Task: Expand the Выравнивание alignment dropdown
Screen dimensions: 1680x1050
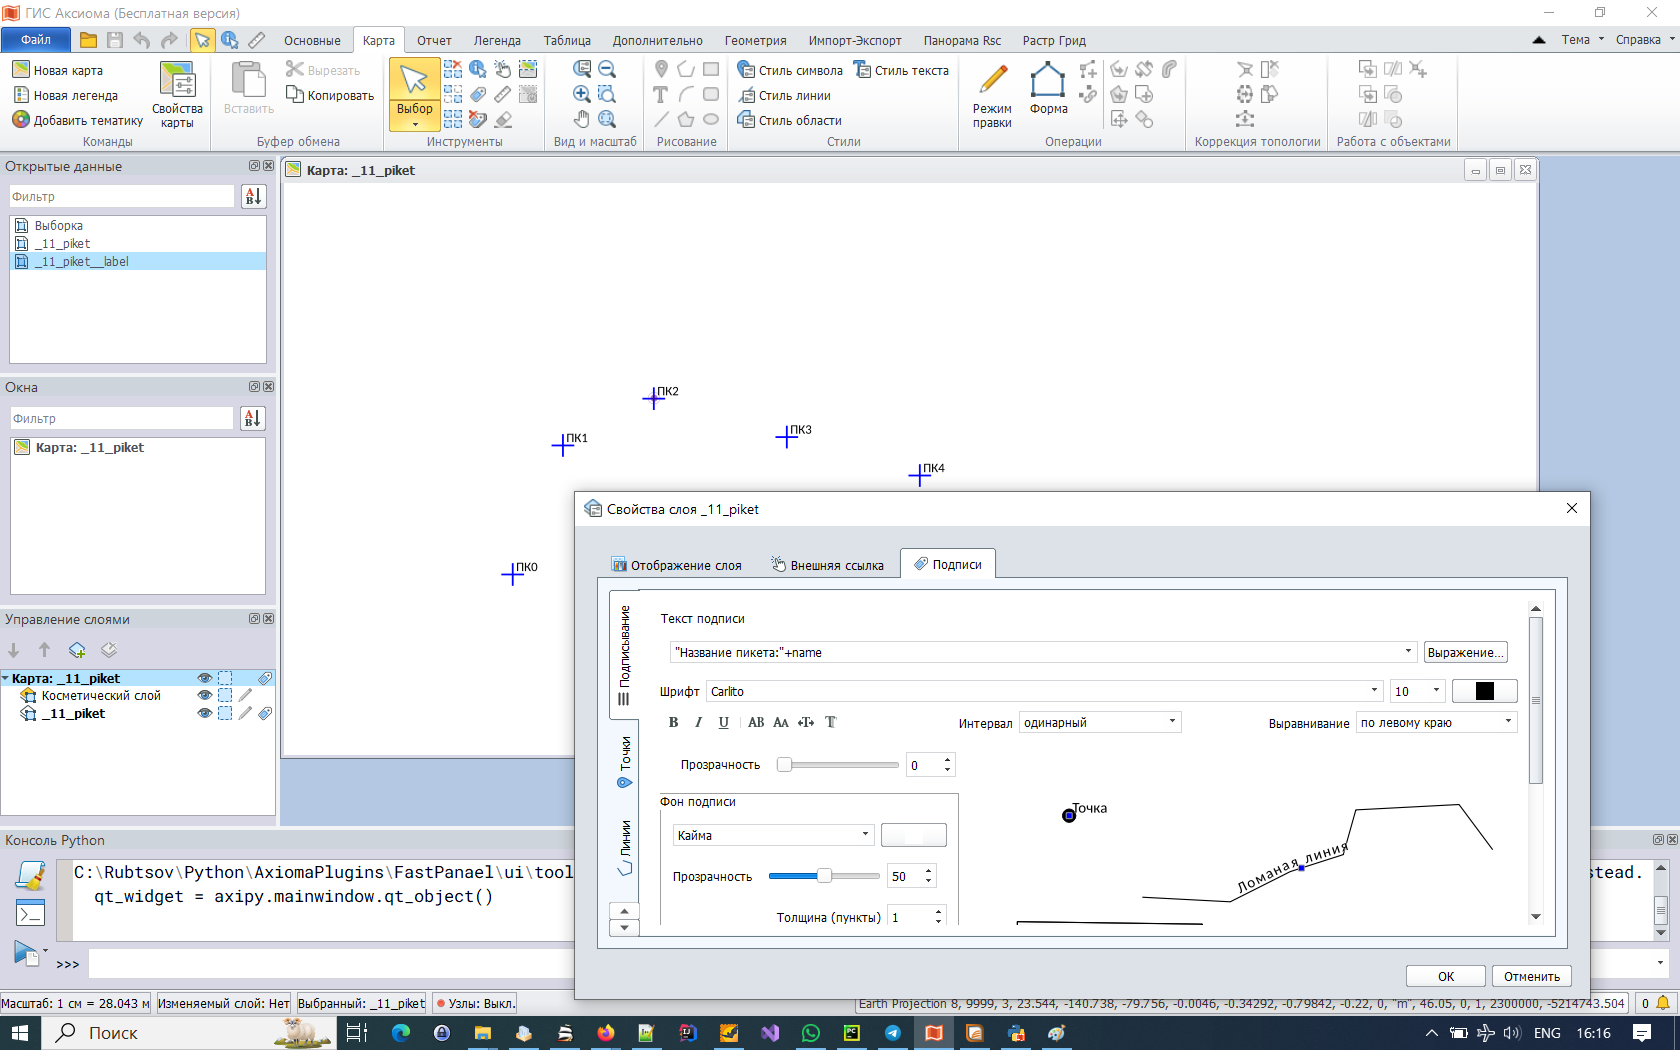Action: click(1508, 722)
